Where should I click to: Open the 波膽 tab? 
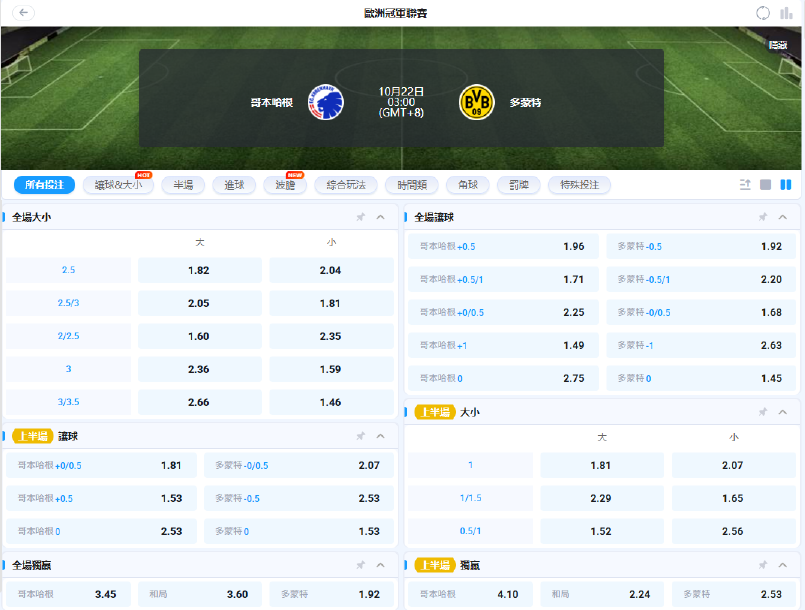pyautogui.click(x=285, y=185)
